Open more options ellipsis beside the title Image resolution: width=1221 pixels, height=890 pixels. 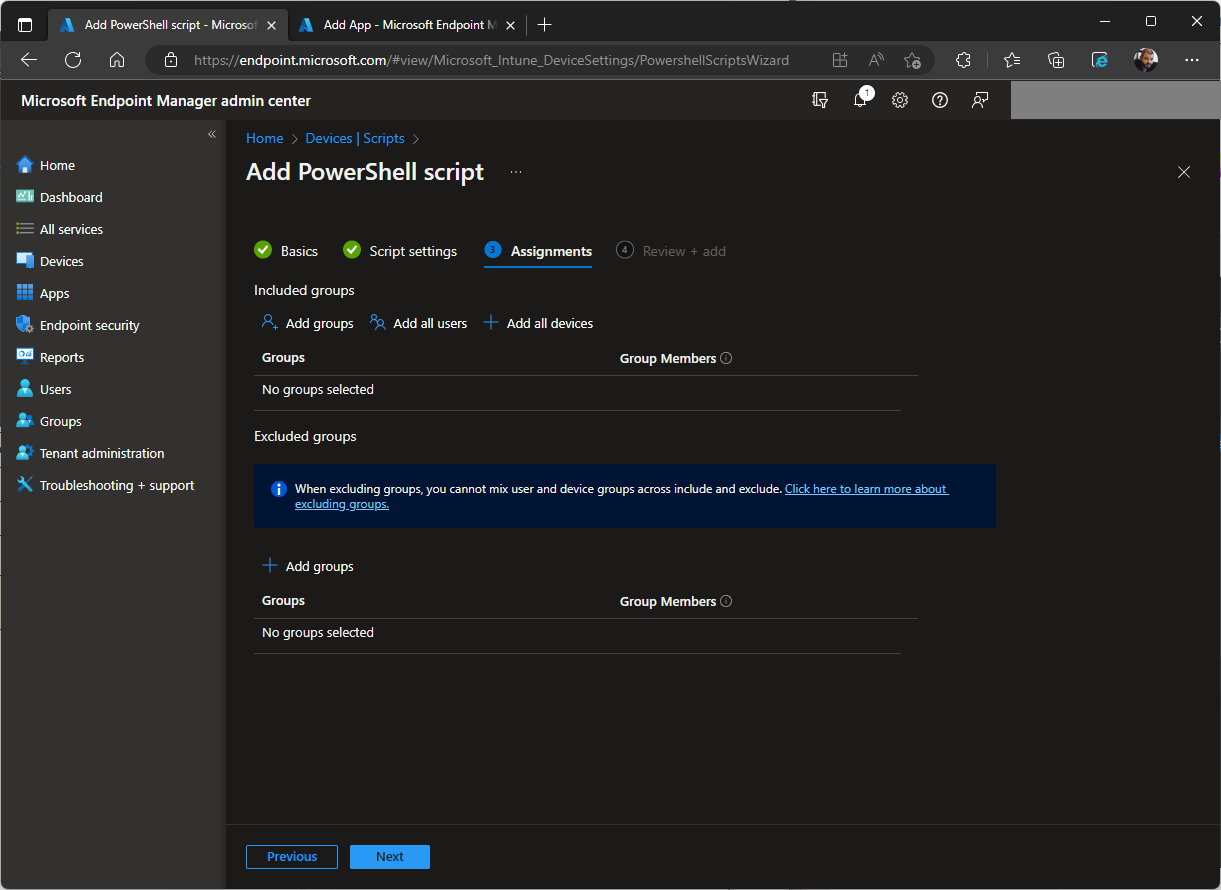click(x=516, y=172)
